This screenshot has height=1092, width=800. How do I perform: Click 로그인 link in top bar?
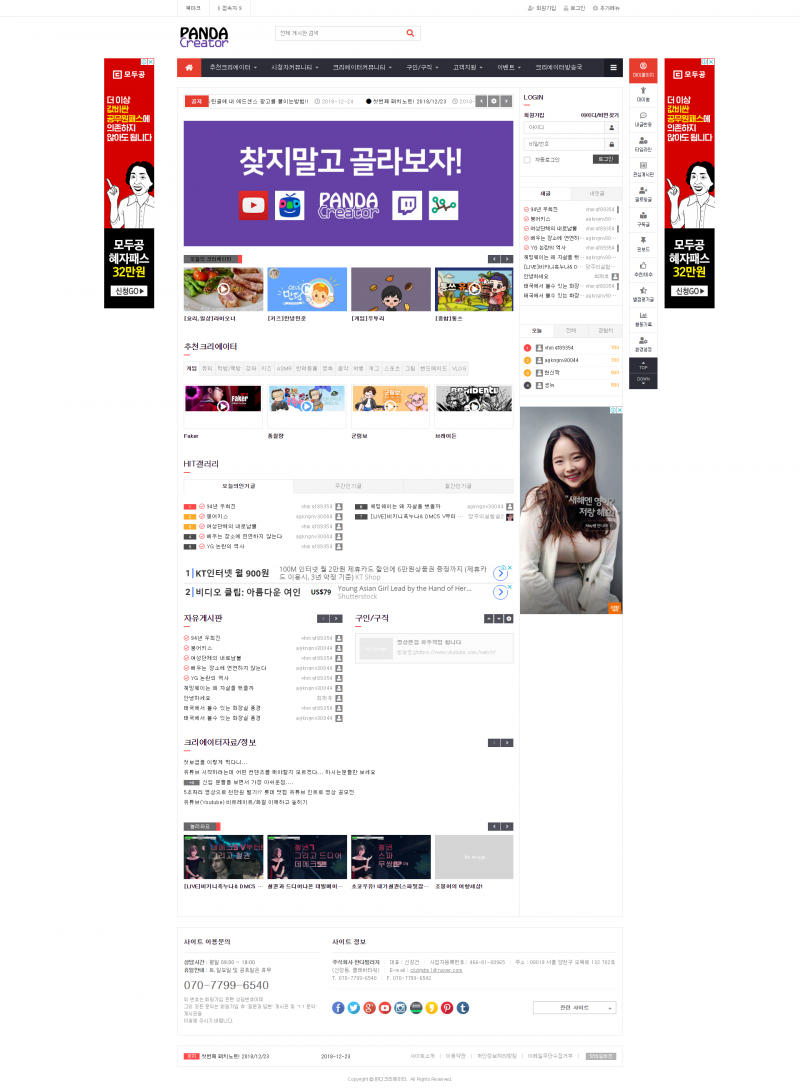(x=574, y=8)
